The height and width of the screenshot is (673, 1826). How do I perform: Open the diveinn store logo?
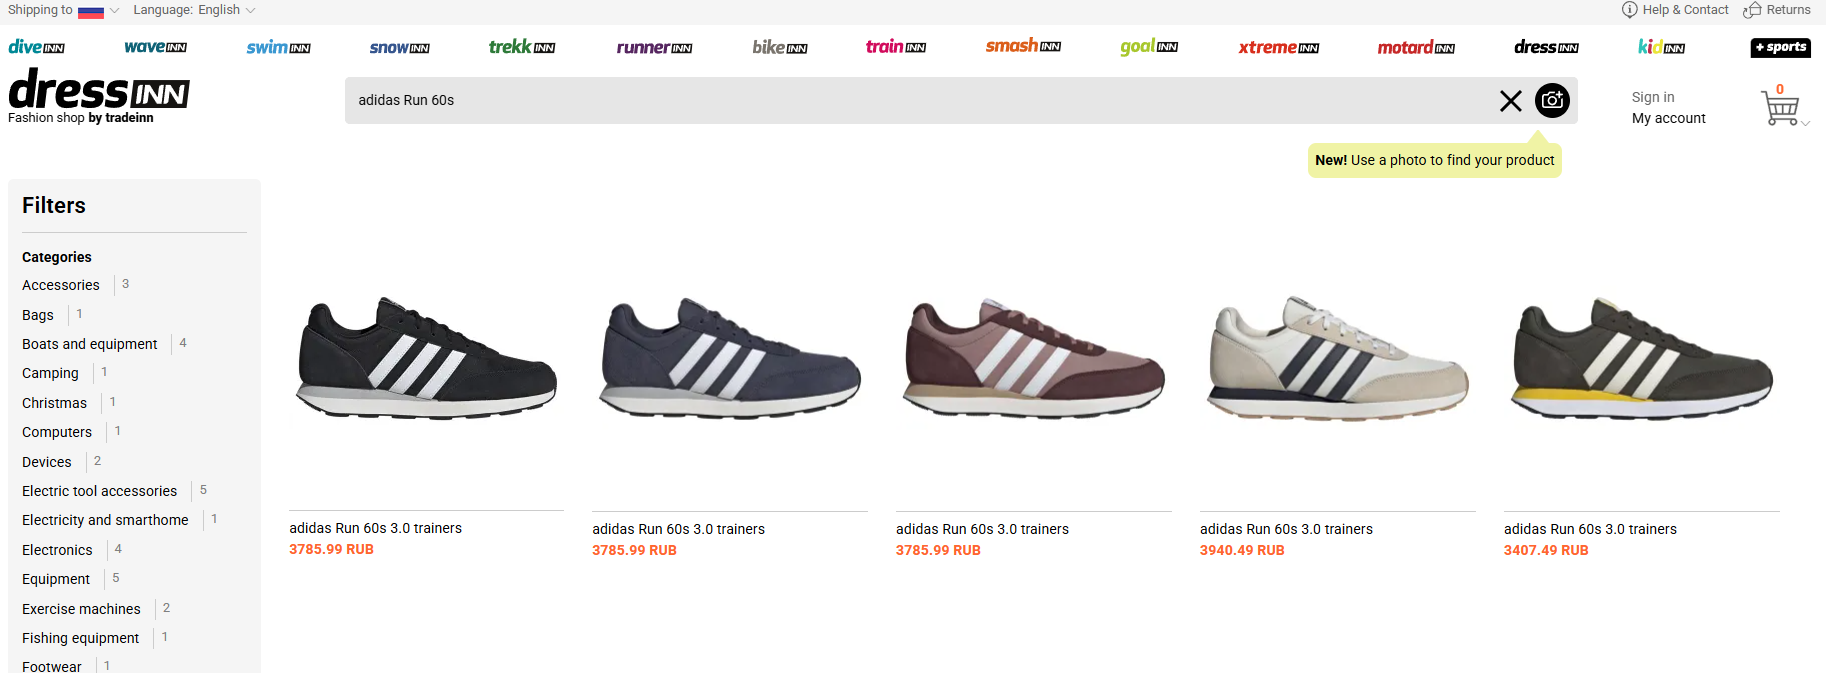[36, 47]
